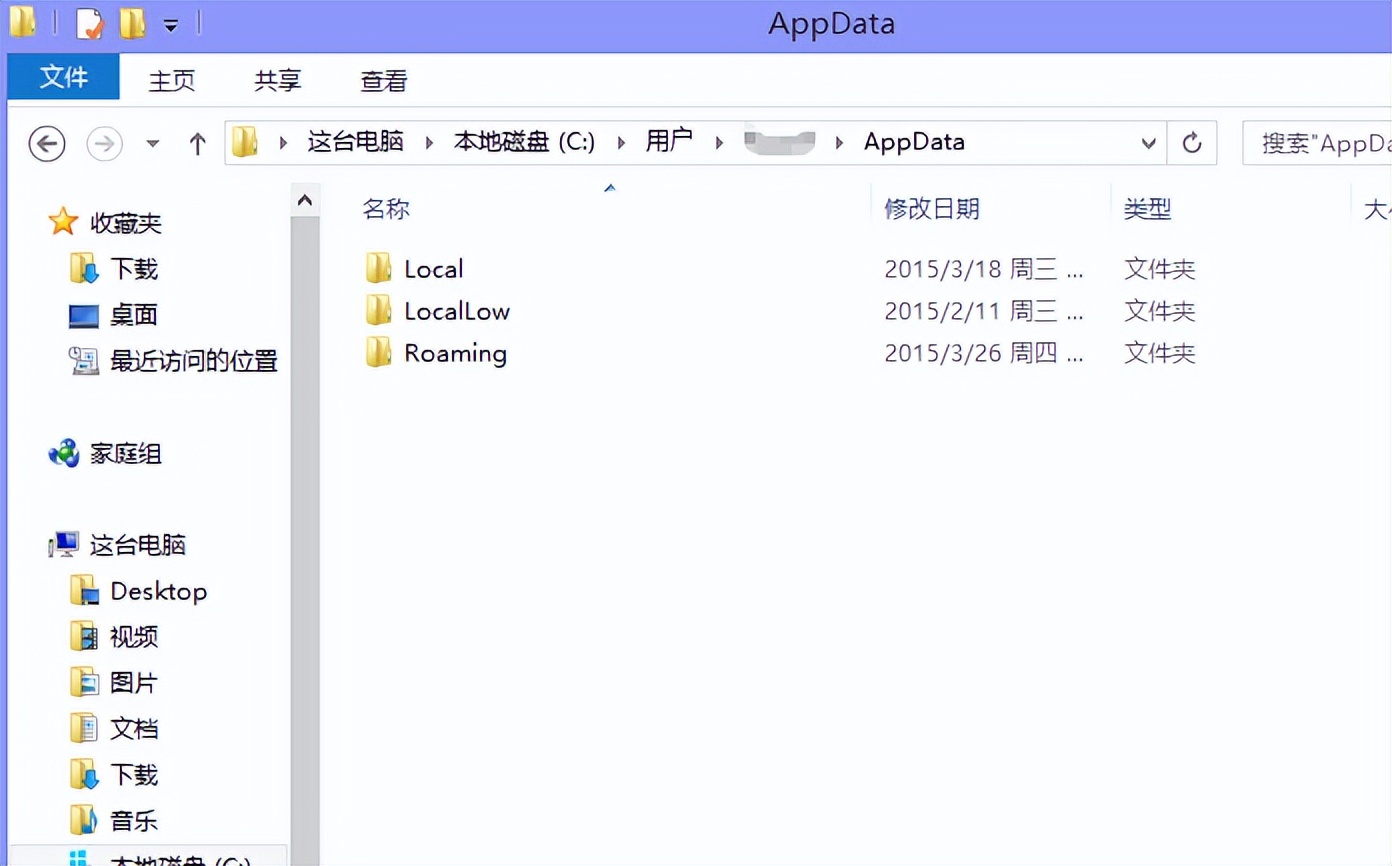The image size is (1392, 866).
Task: Click the 桌面 monitor icon
Action: point(84,316)
